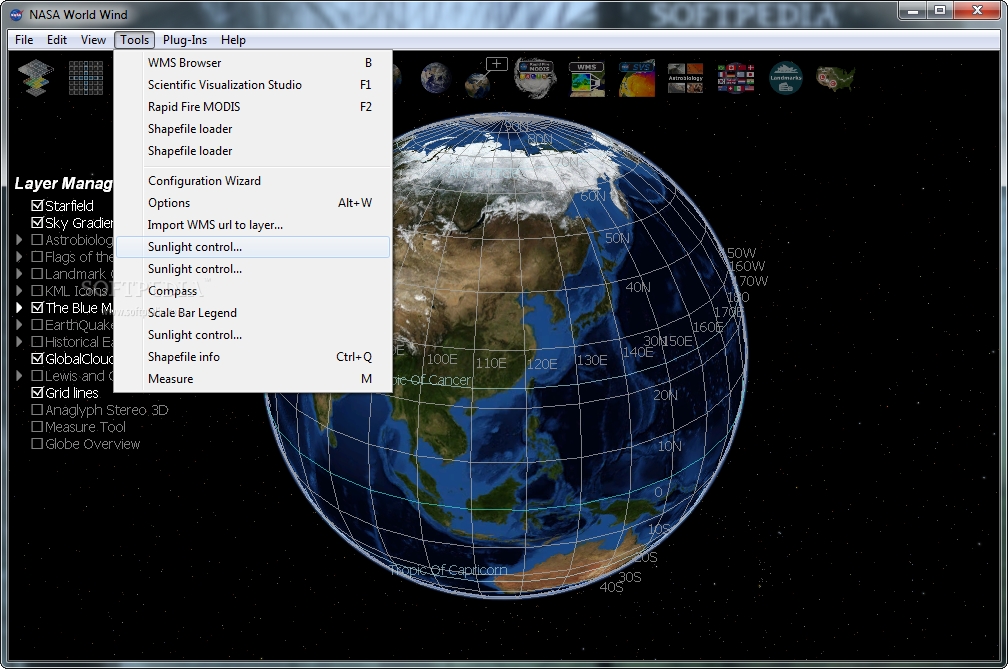Uncheck the GlobalClouds layer checkbox

pos(37,359)
